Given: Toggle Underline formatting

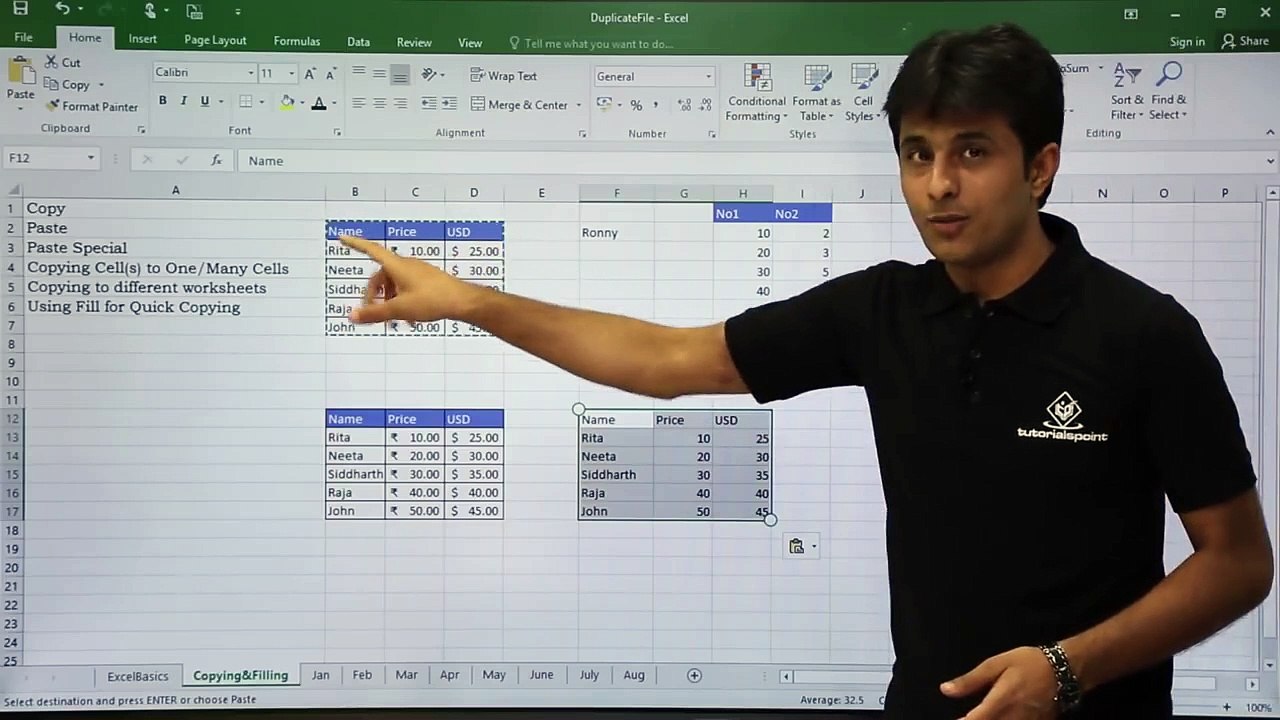Looking at the screenshot, I should (x=205, y=101).
